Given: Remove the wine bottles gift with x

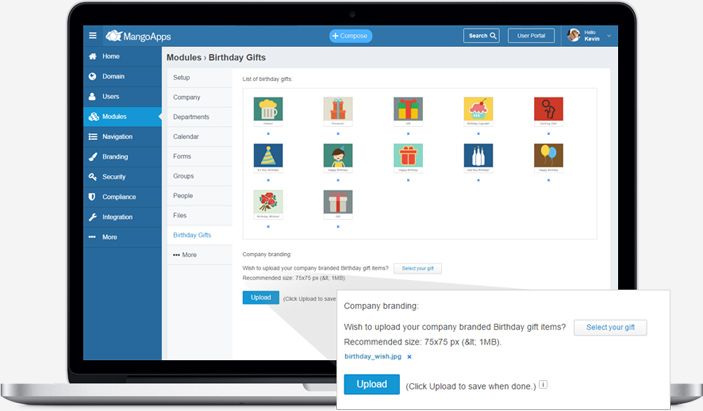Looking at the screenshot, I should pos(478,180).
